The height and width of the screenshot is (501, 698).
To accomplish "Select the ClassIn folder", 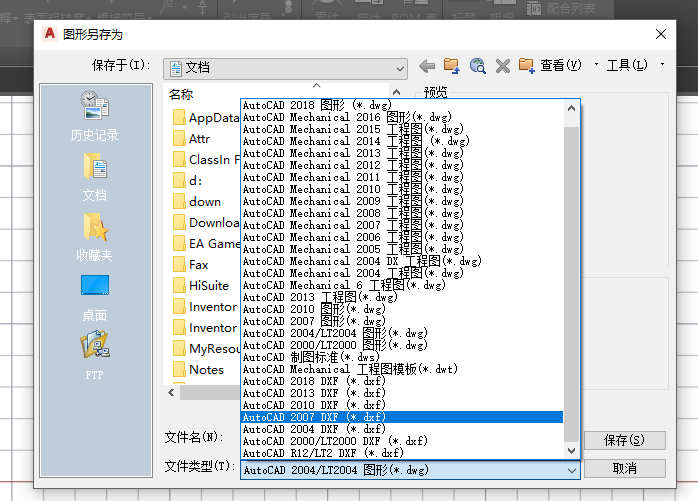I will click(206, 160).
